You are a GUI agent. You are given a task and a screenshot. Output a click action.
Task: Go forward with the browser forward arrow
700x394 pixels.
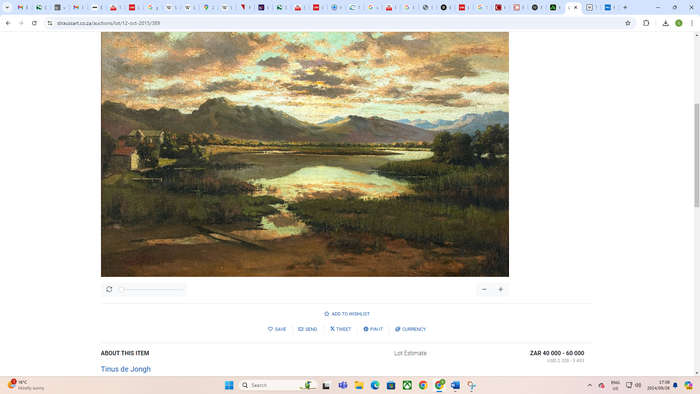(x=21, y=23)
